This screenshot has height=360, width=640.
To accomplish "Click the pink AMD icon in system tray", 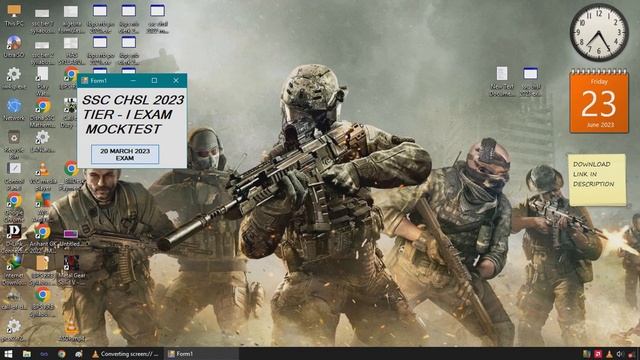I will coord(598,354).
